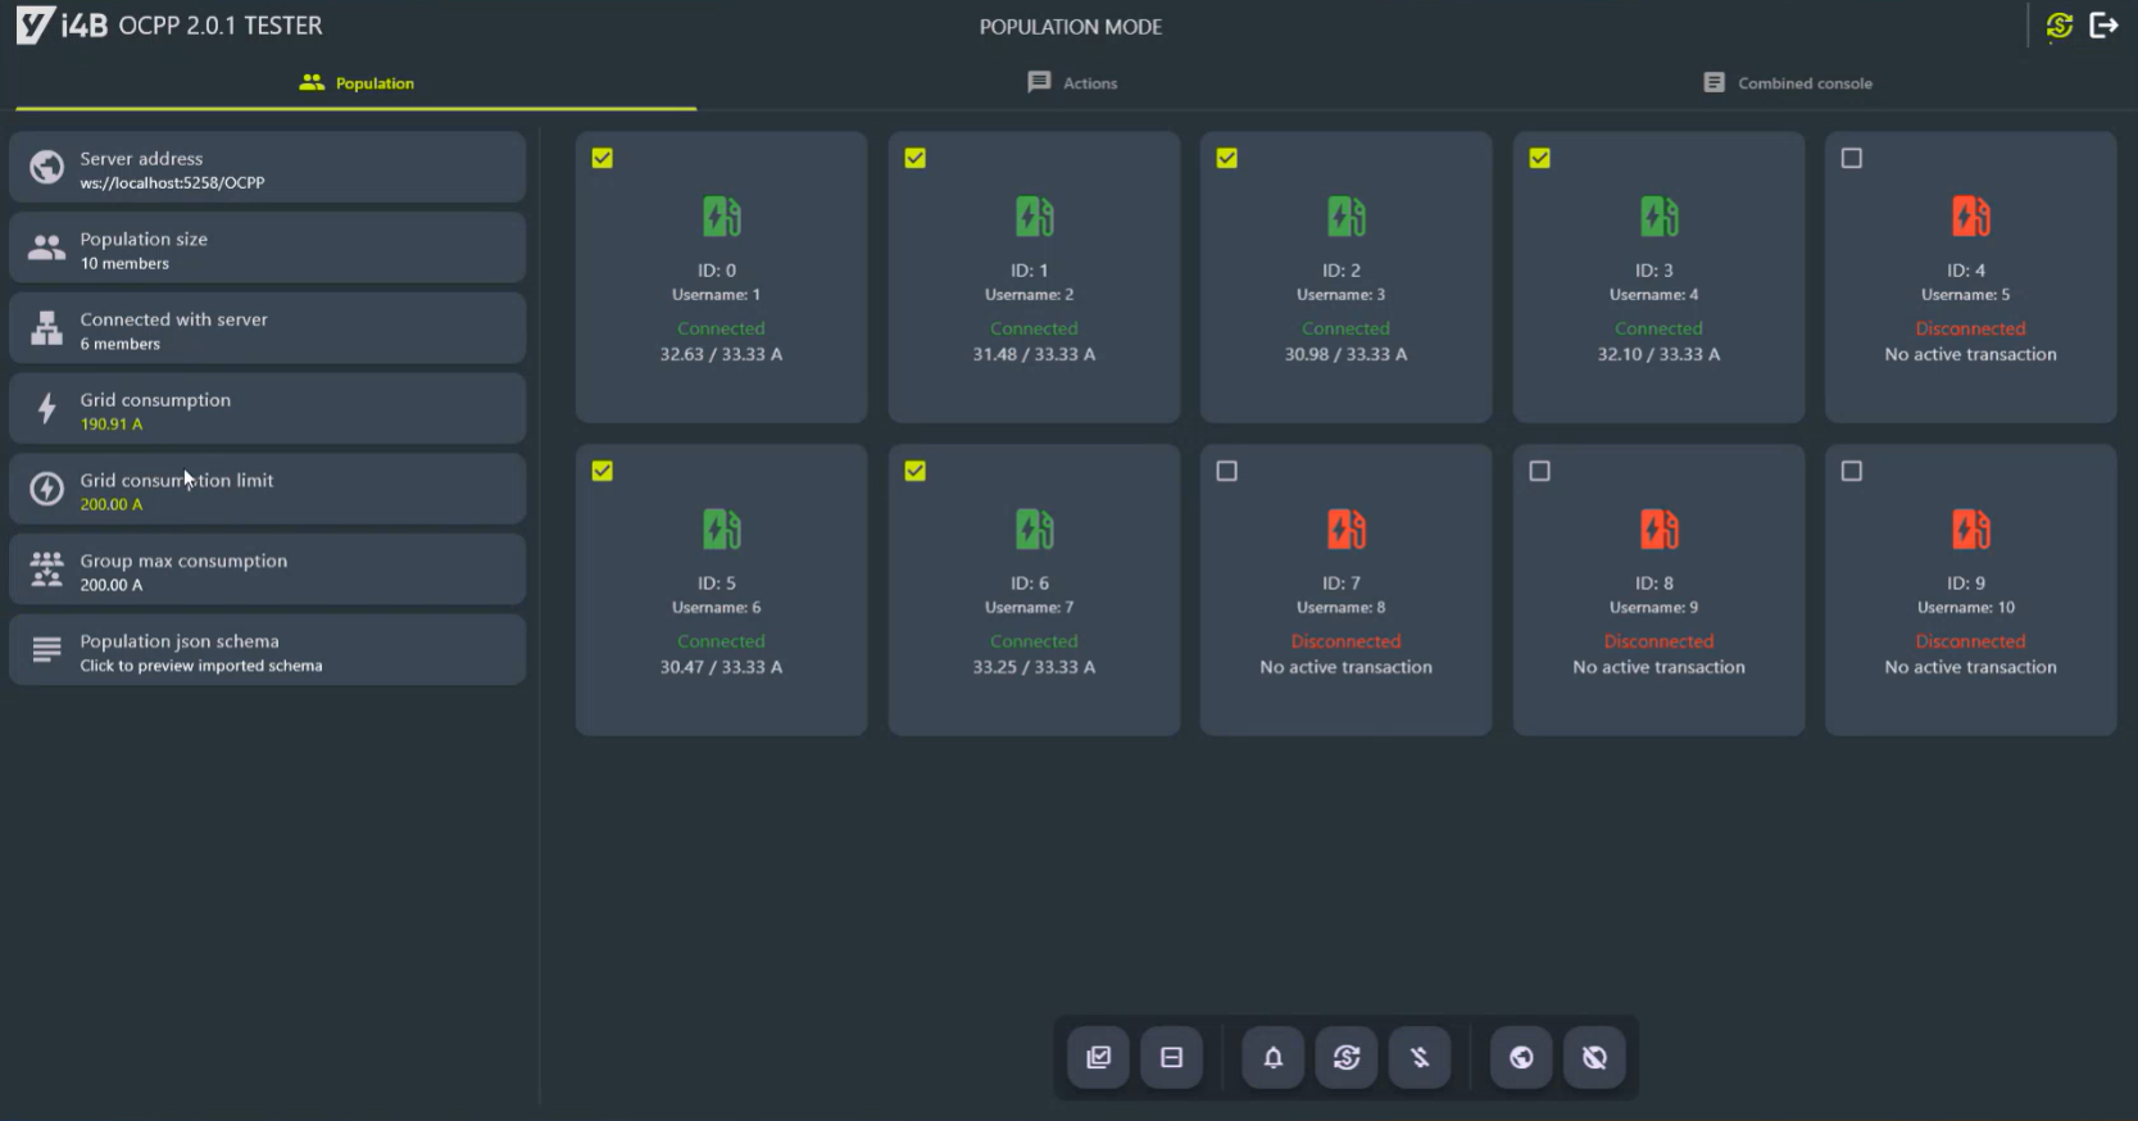Click the crossed-out globe disconnect icon
This screenshot has height=1121, width=2138.
click(1594, 1057)
